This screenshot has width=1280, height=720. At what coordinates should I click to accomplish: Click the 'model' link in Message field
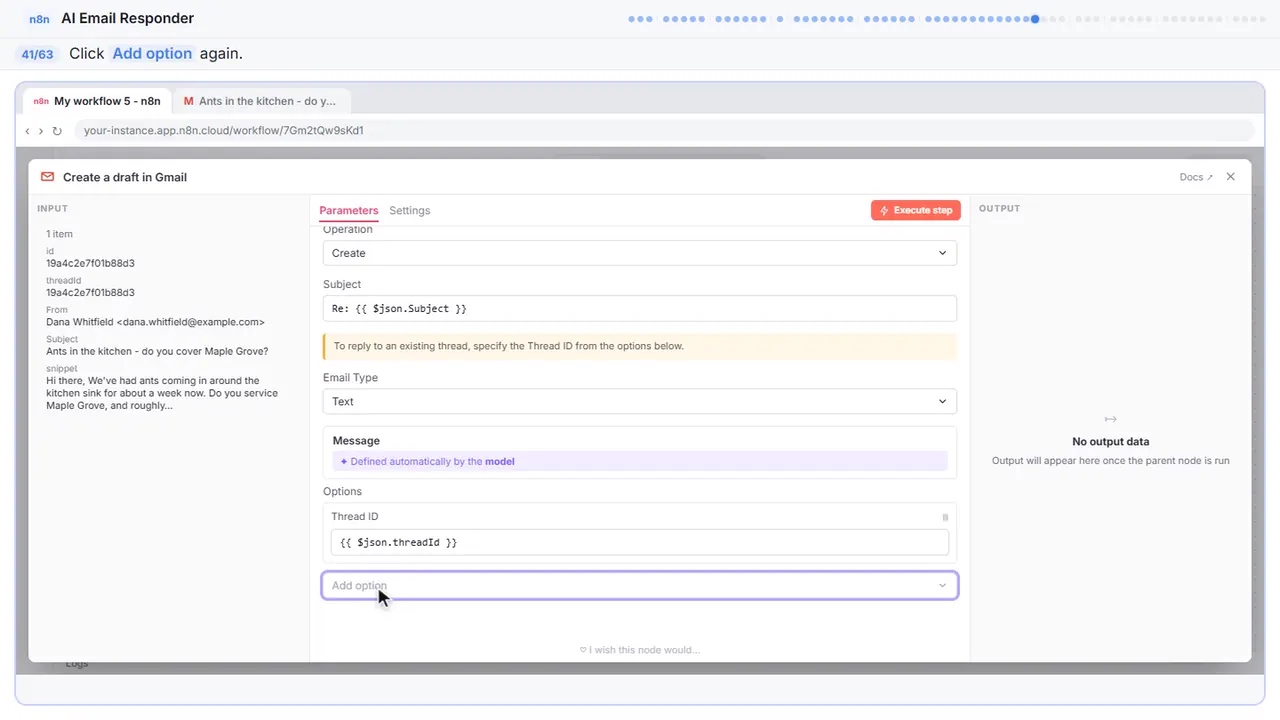pos(500,462)
